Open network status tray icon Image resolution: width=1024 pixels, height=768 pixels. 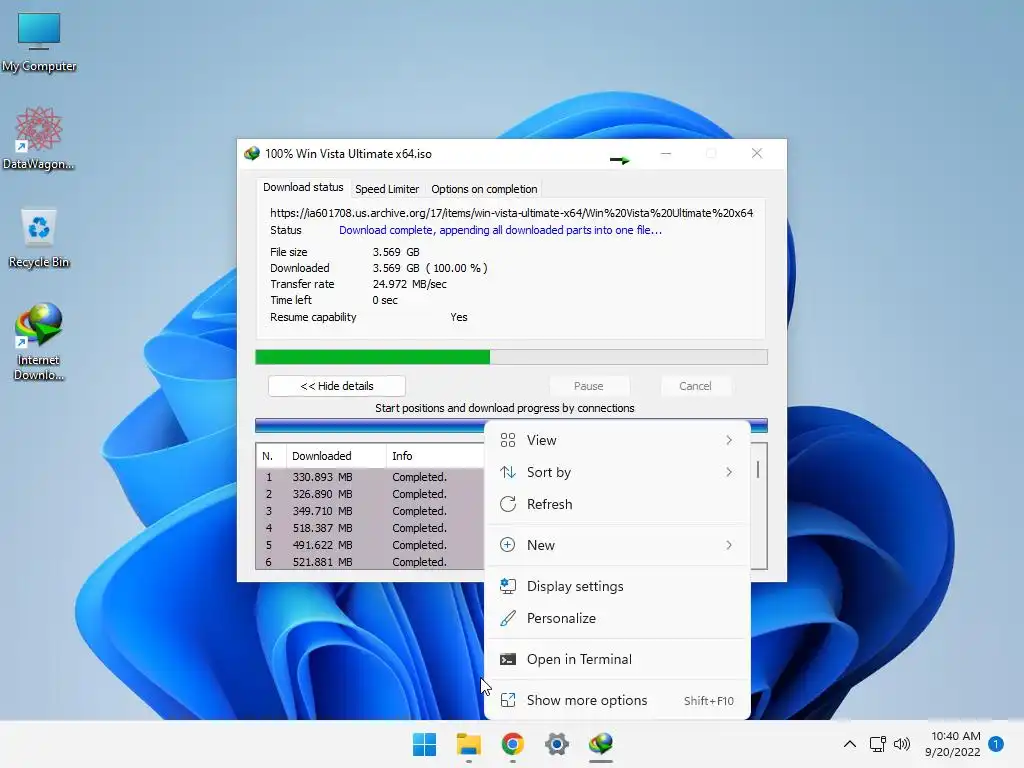click(877, 744)
